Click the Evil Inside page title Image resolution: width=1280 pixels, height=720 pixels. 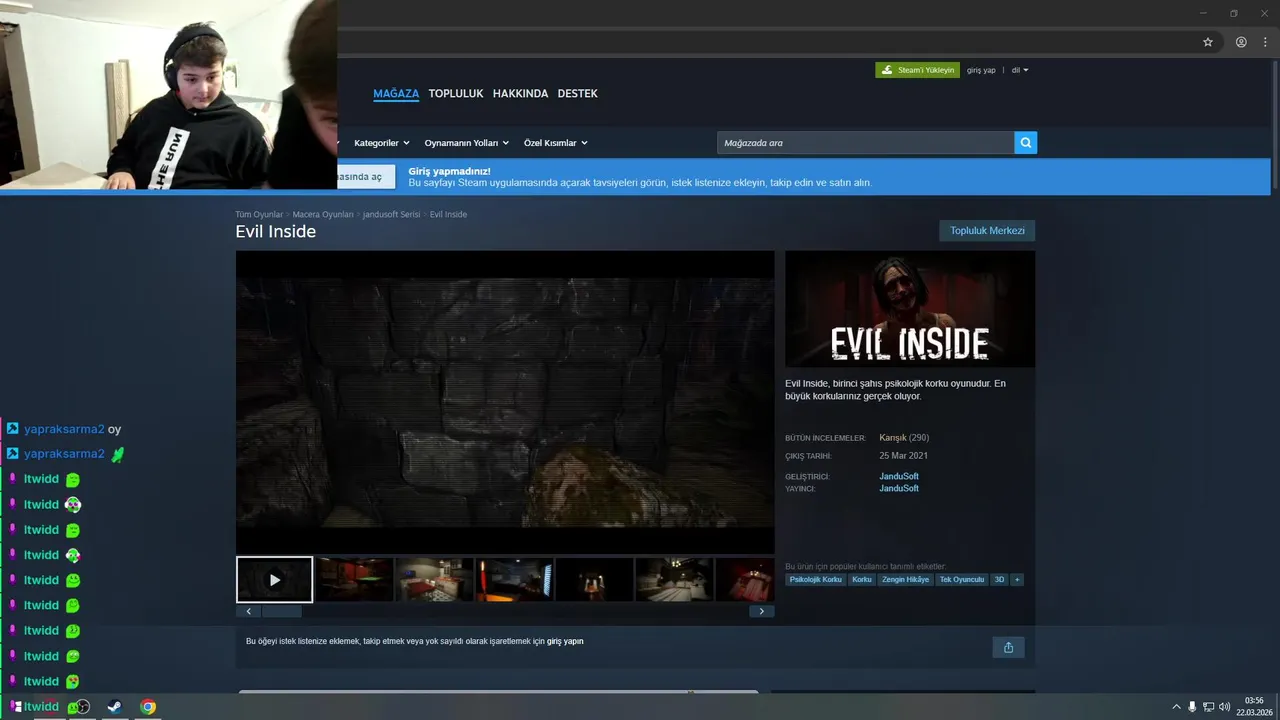(276, 231)
